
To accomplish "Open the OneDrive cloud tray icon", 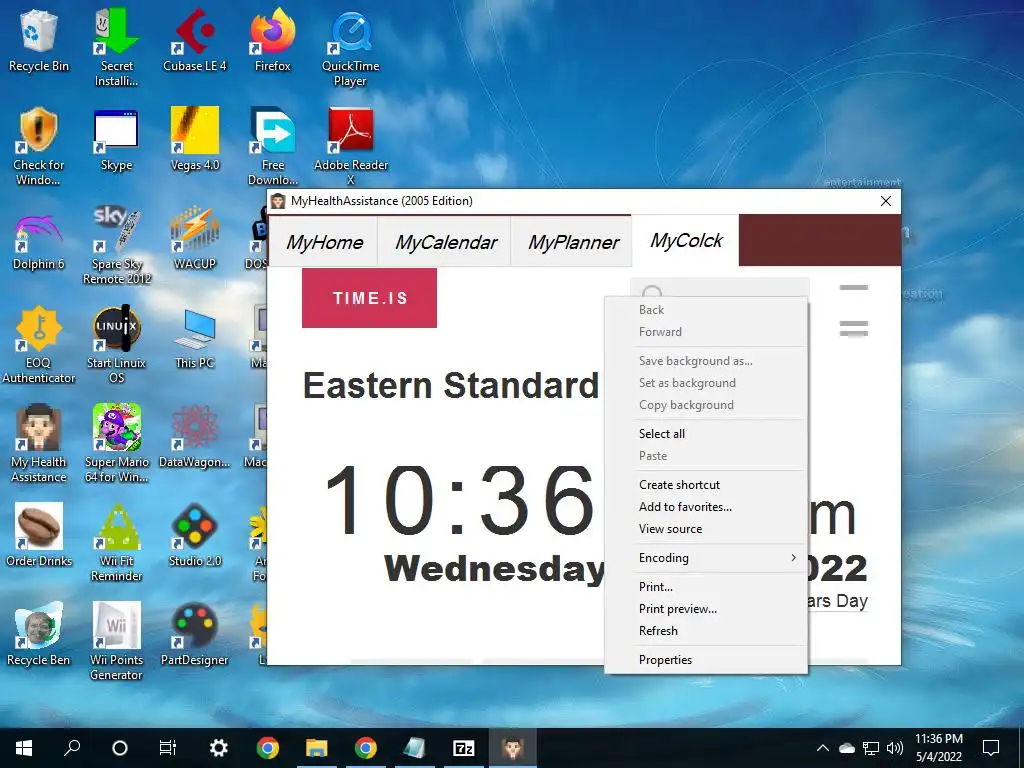I will tap(846, 748).
